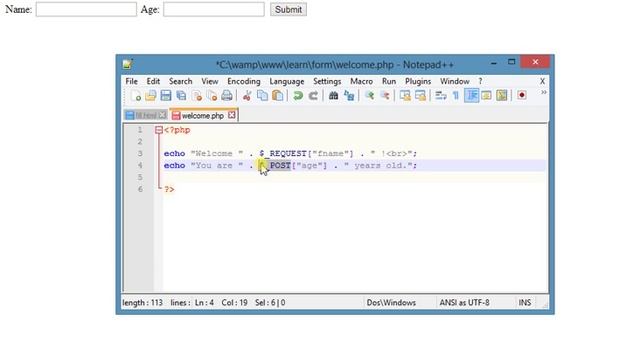Switch to the inactive html tab
The width and height of the screenshot is (640, 360).
coord(146,116)
